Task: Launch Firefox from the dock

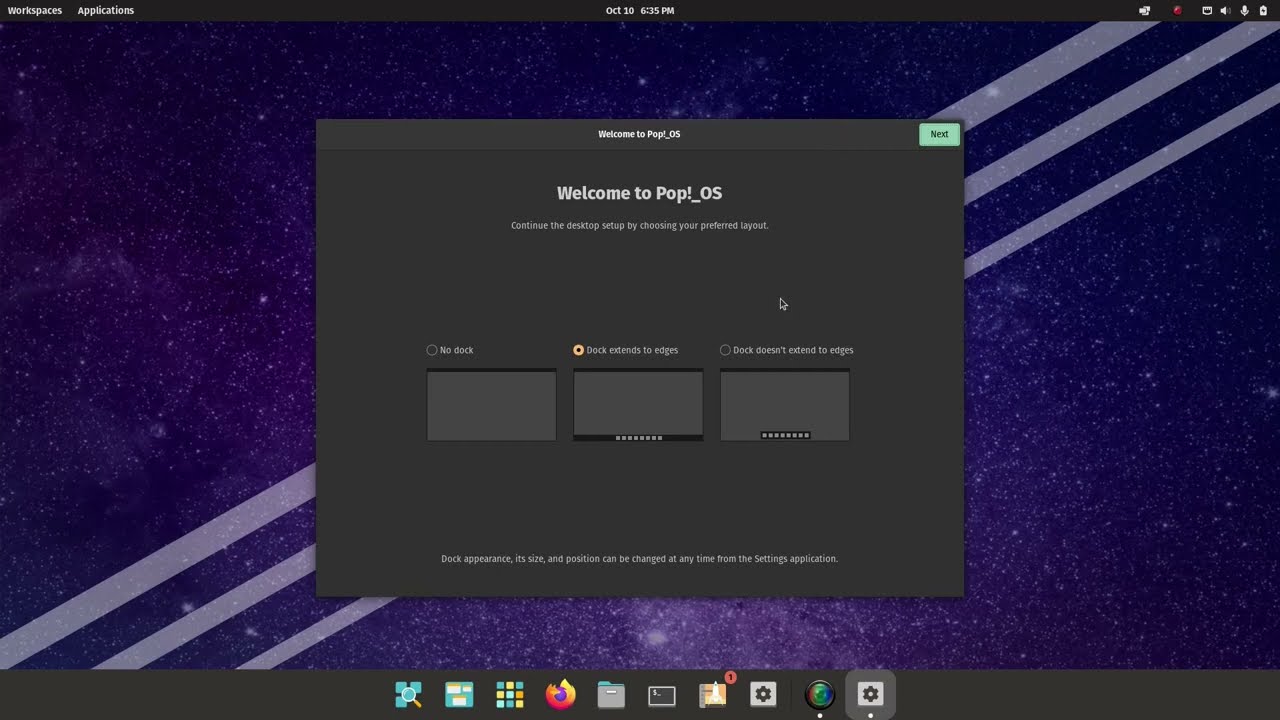Action: point(560,694)
